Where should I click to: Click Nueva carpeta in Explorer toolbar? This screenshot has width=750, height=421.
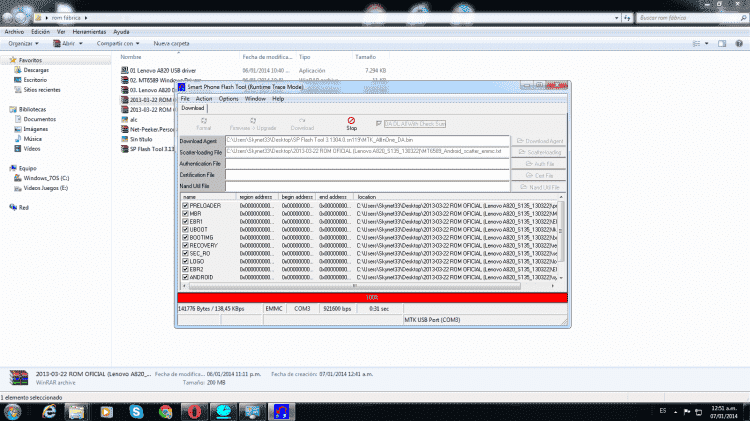click(x=171, y=44)
